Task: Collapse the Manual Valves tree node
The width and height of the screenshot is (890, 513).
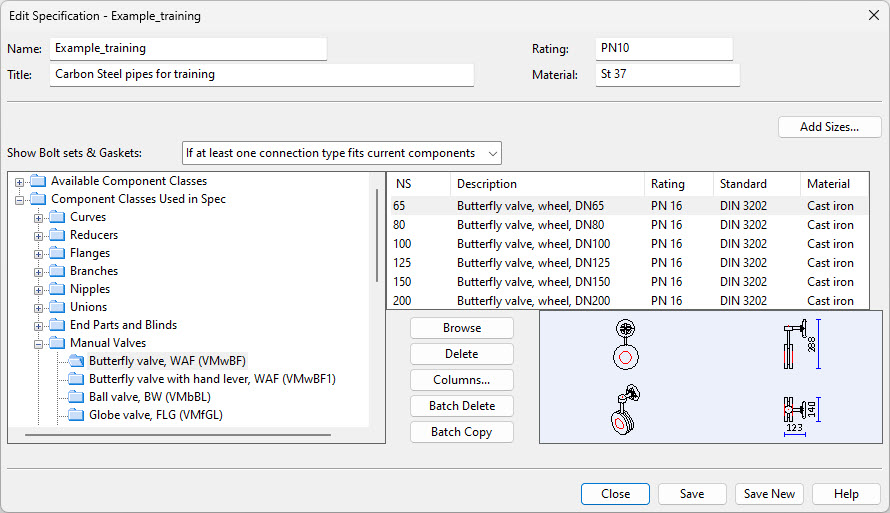Action: [x=39, y=343]
